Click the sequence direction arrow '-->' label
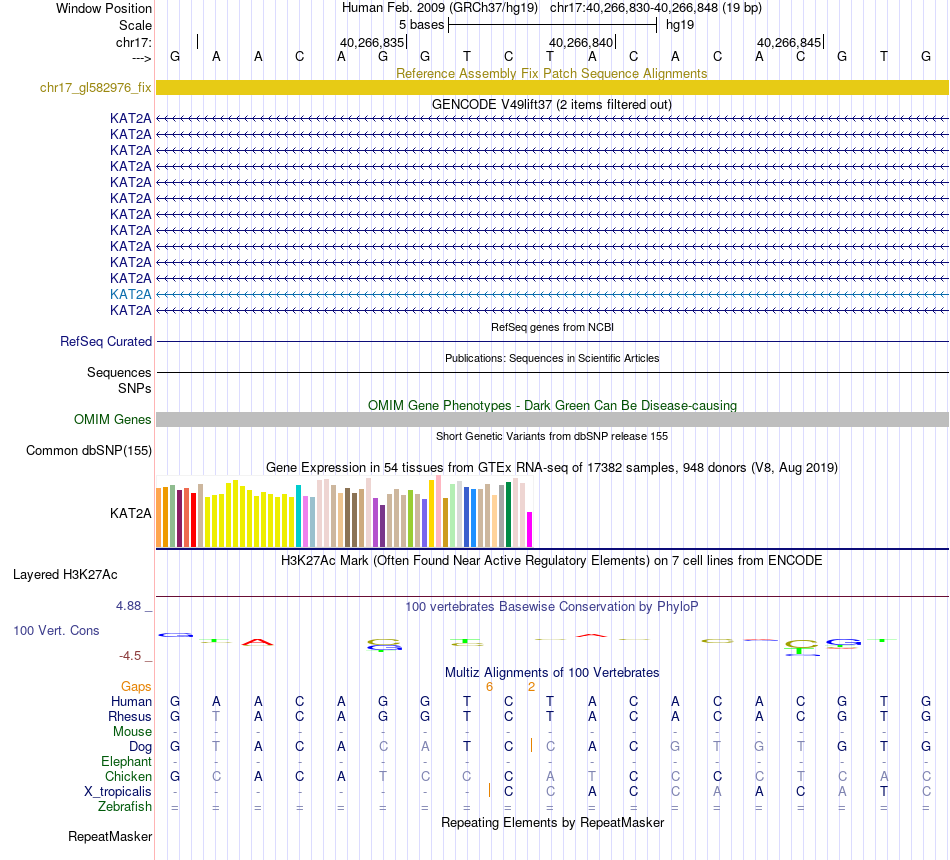The width and height of the screenshot is (950, 860). click(141, 59)
